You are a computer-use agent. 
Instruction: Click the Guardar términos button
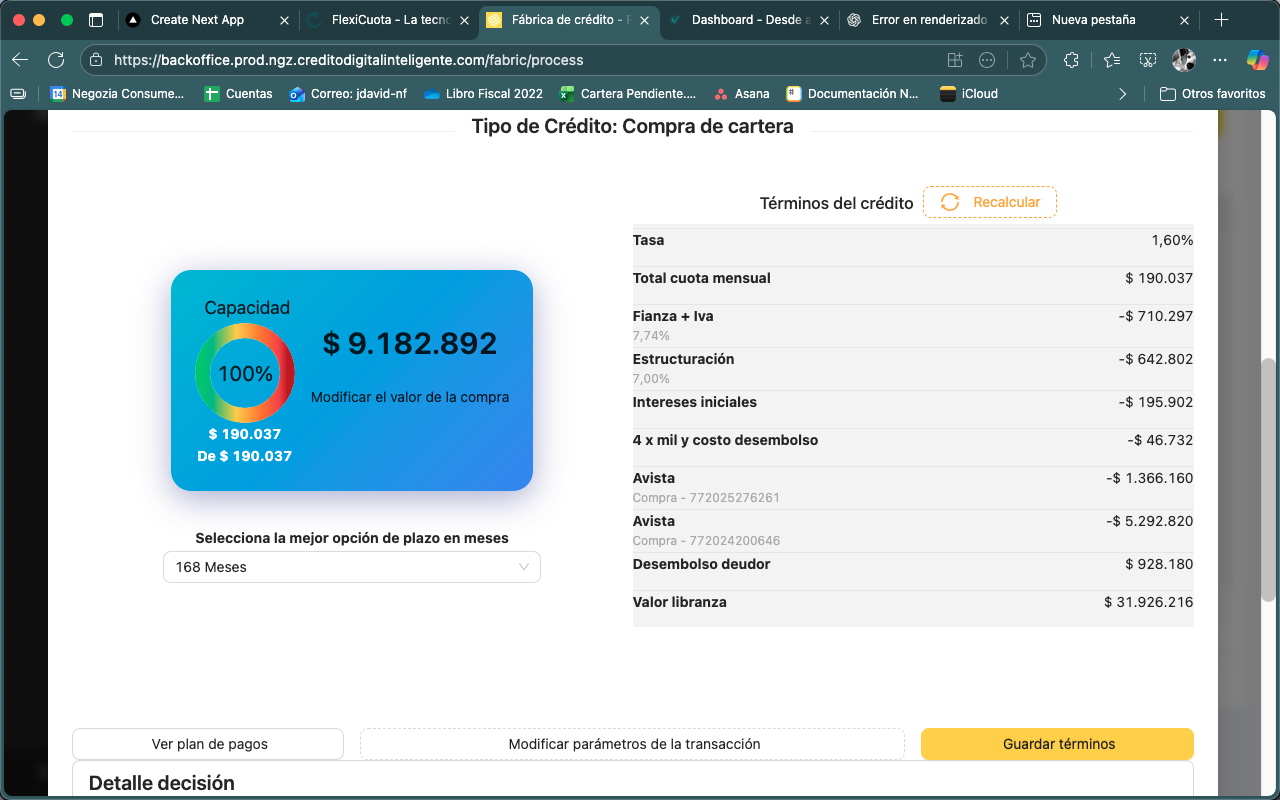pyautogui.click(x=1056, y=743)
